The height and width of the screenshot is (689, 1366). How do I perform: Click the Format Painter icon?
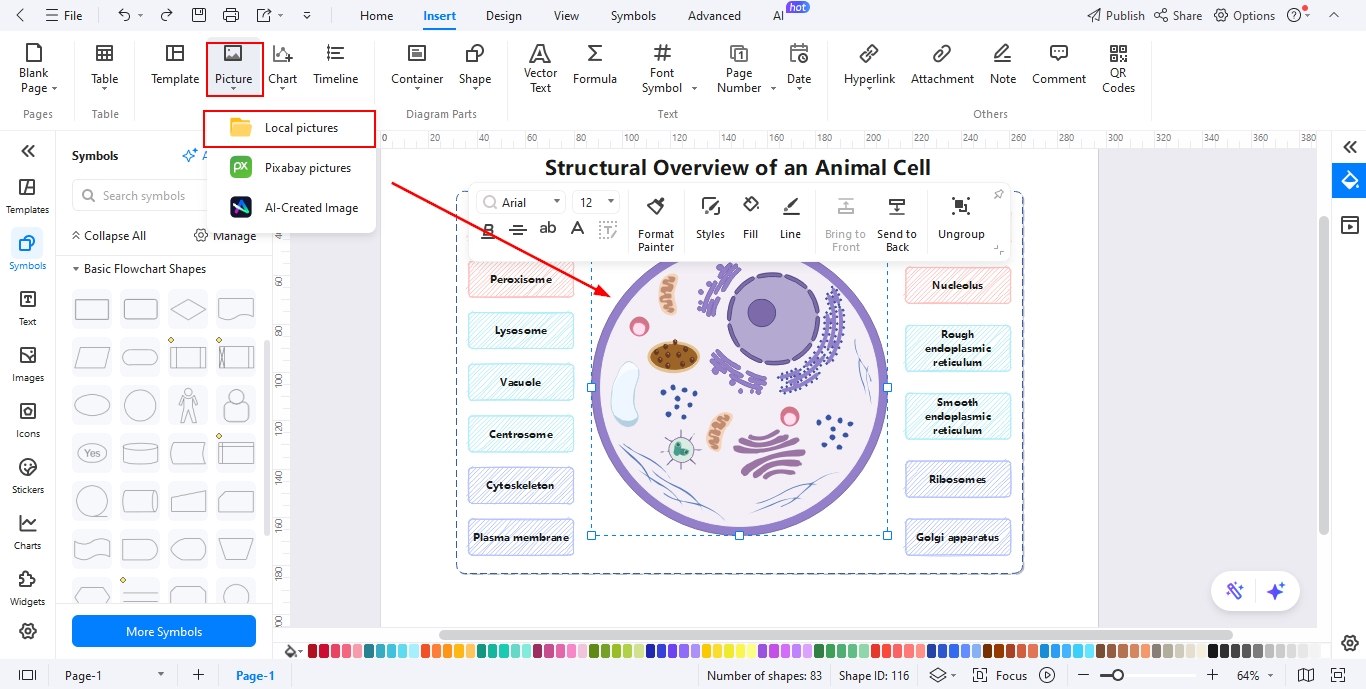pos(656,224)
